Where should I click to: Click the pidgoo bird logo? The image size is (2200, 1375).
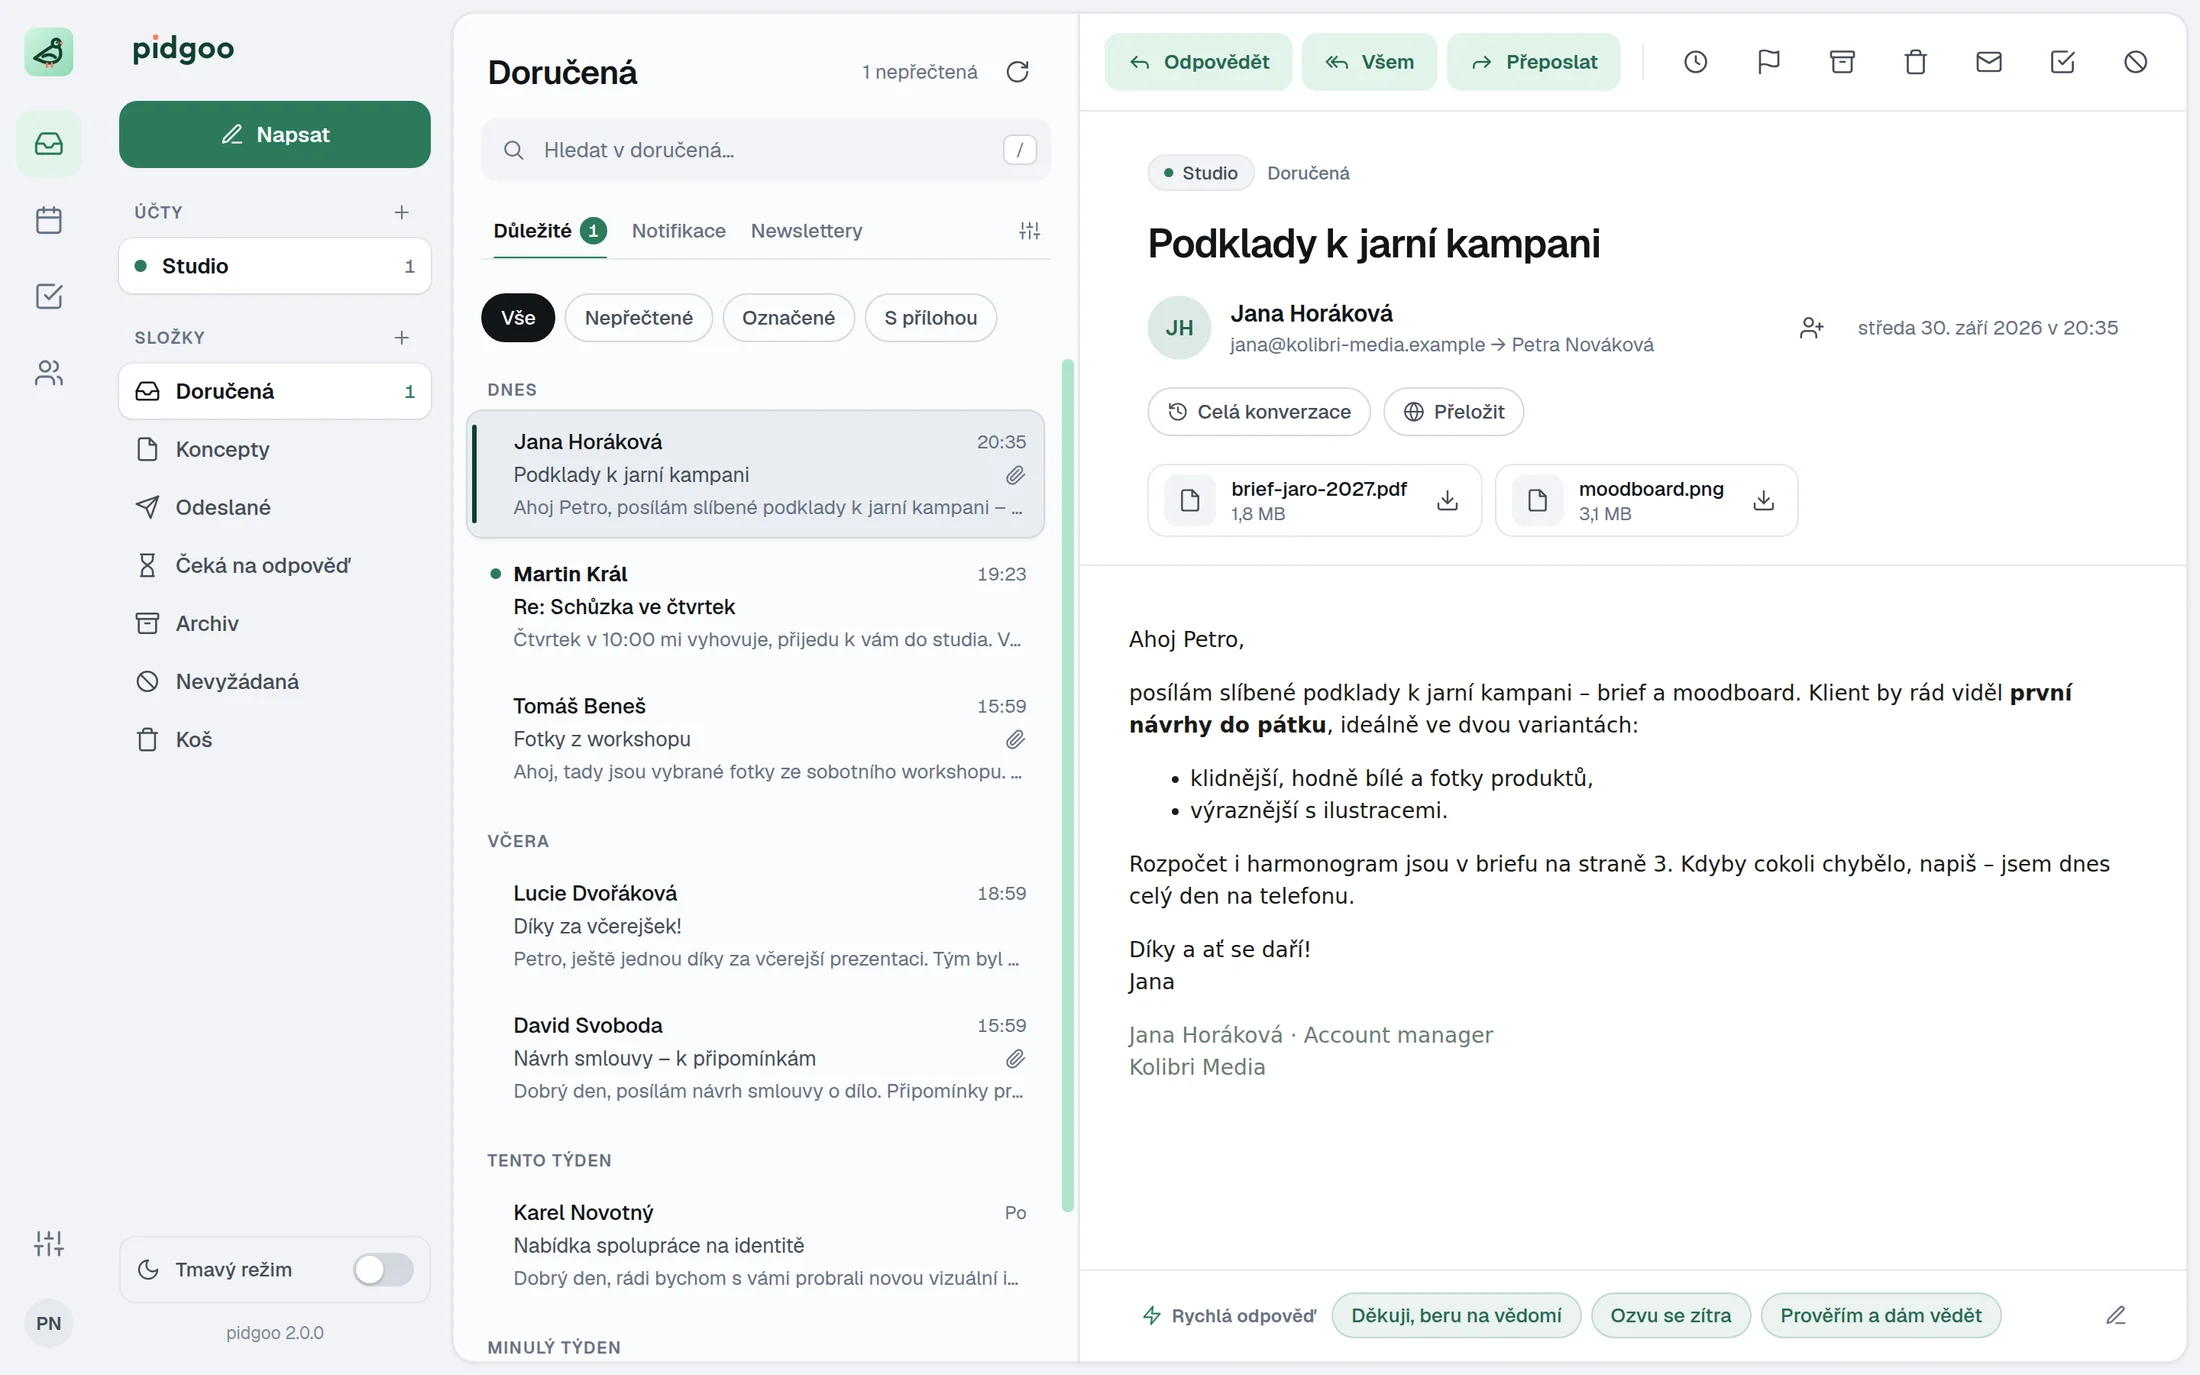[49, 52]
